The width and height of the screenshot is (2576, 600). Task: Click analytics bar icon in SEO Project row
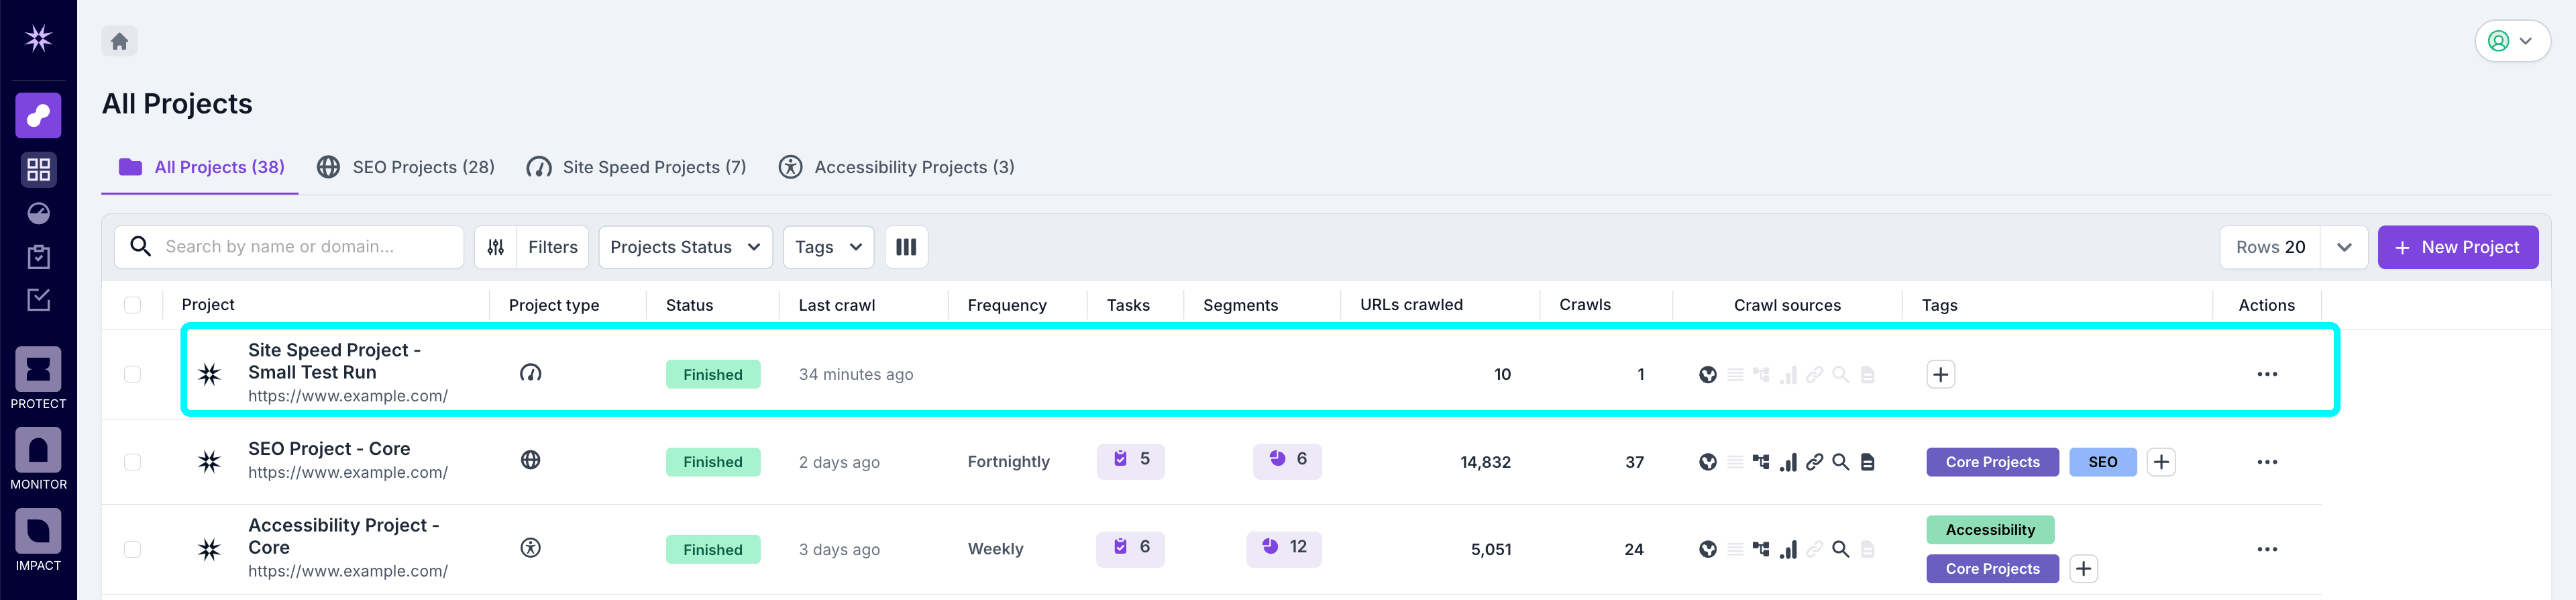(x=1788, y=462)
